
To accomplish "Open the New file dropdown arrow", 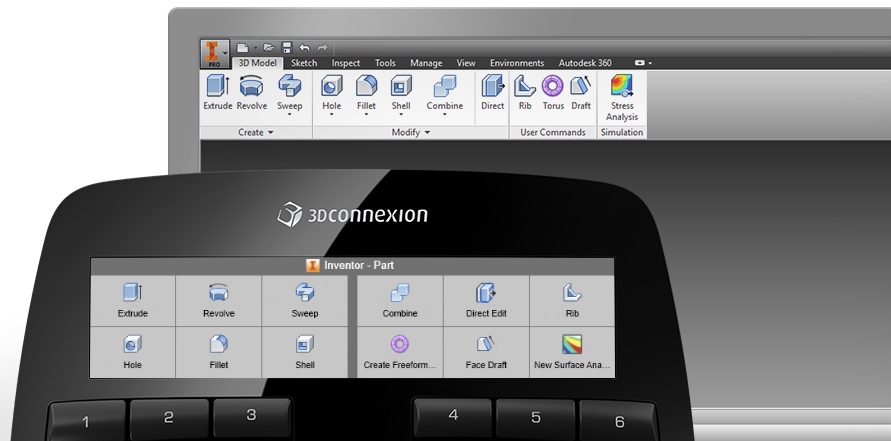I will coord(255,48).
